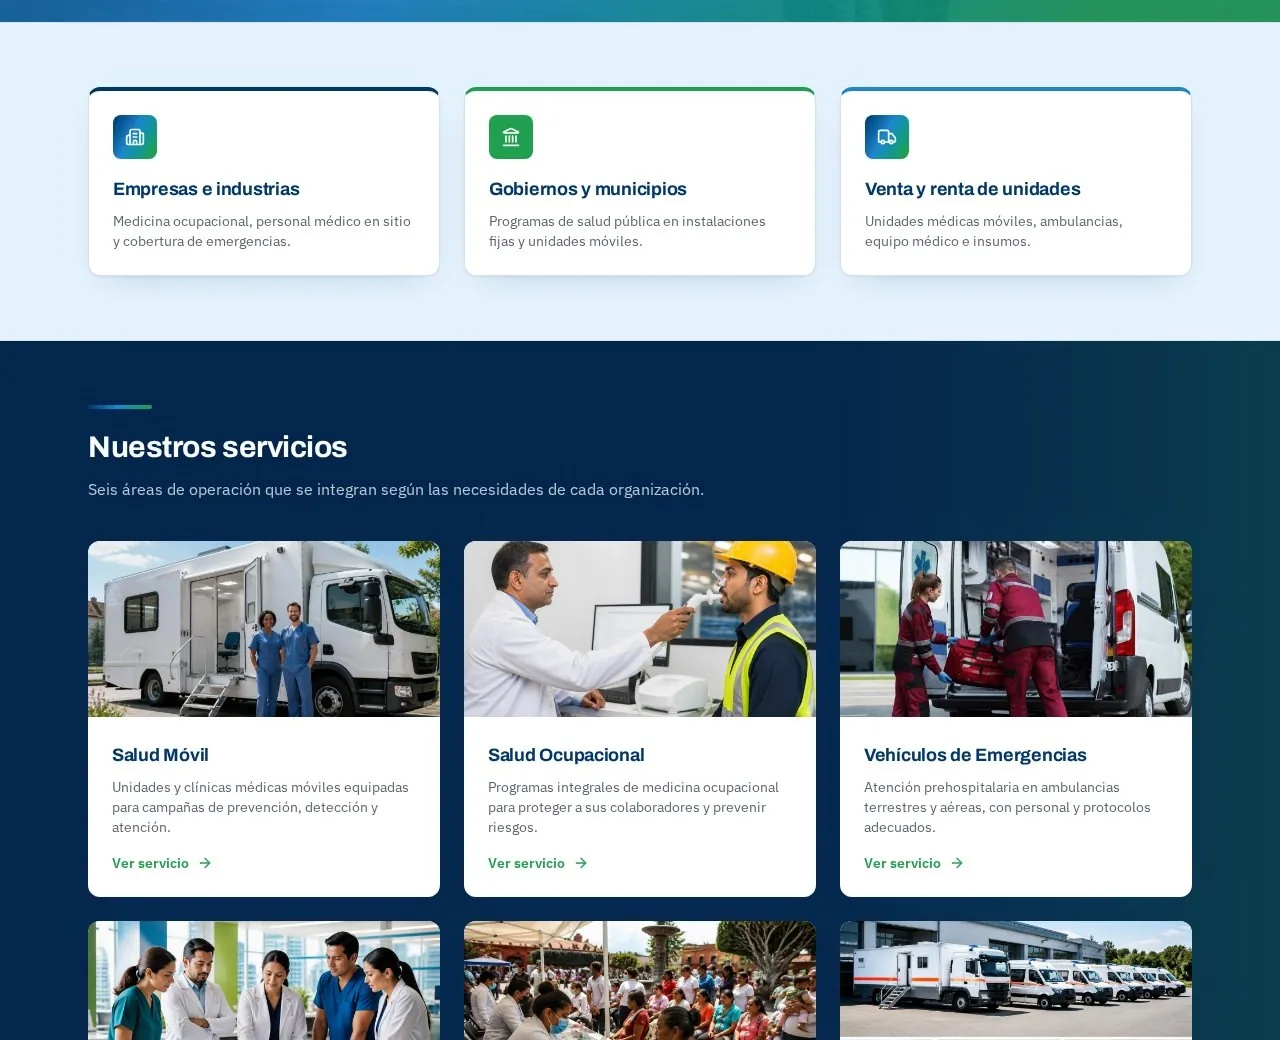Click the government building icon in Gobiernos card
Viewport: 1280px width, 1040px height.
(x=511, y=137)
